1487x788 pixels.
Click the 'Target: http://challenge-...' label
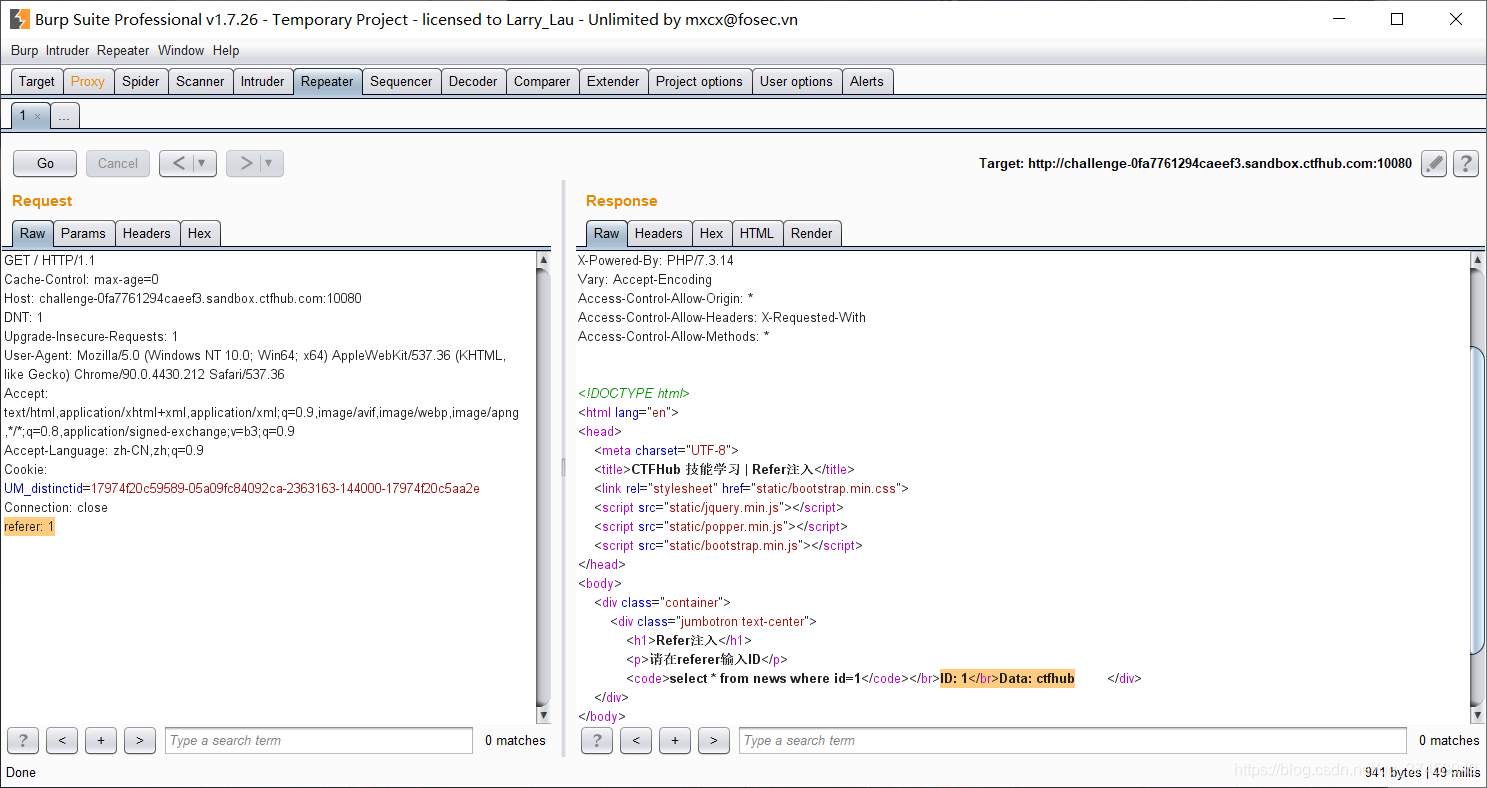tap(1195, 163)
